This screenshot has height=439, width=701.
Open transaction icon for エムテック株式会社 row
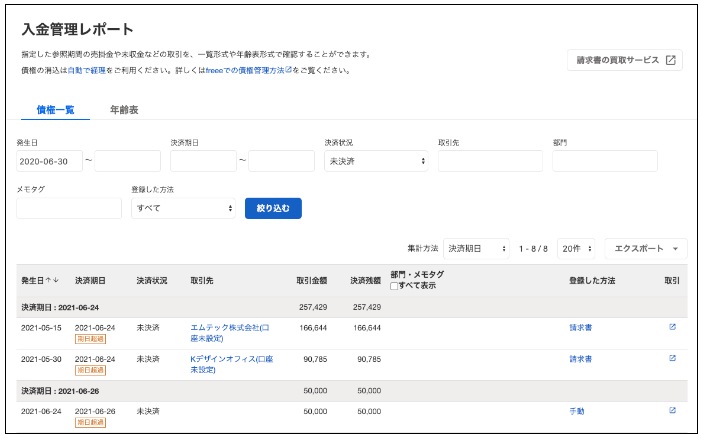point(672,326)
